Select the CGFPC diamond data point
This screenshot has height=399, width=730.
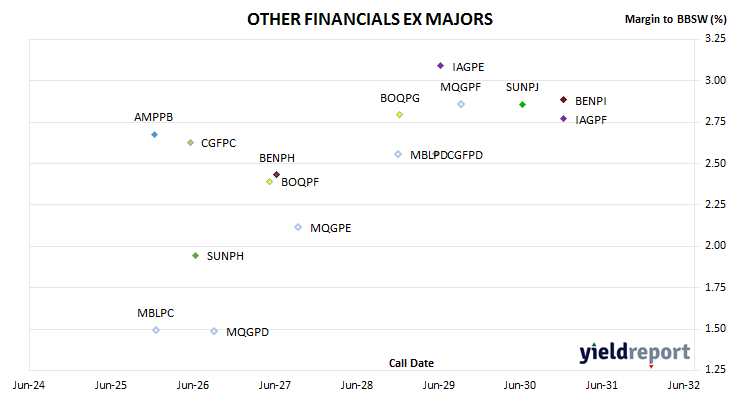click(x=190, y=142)
